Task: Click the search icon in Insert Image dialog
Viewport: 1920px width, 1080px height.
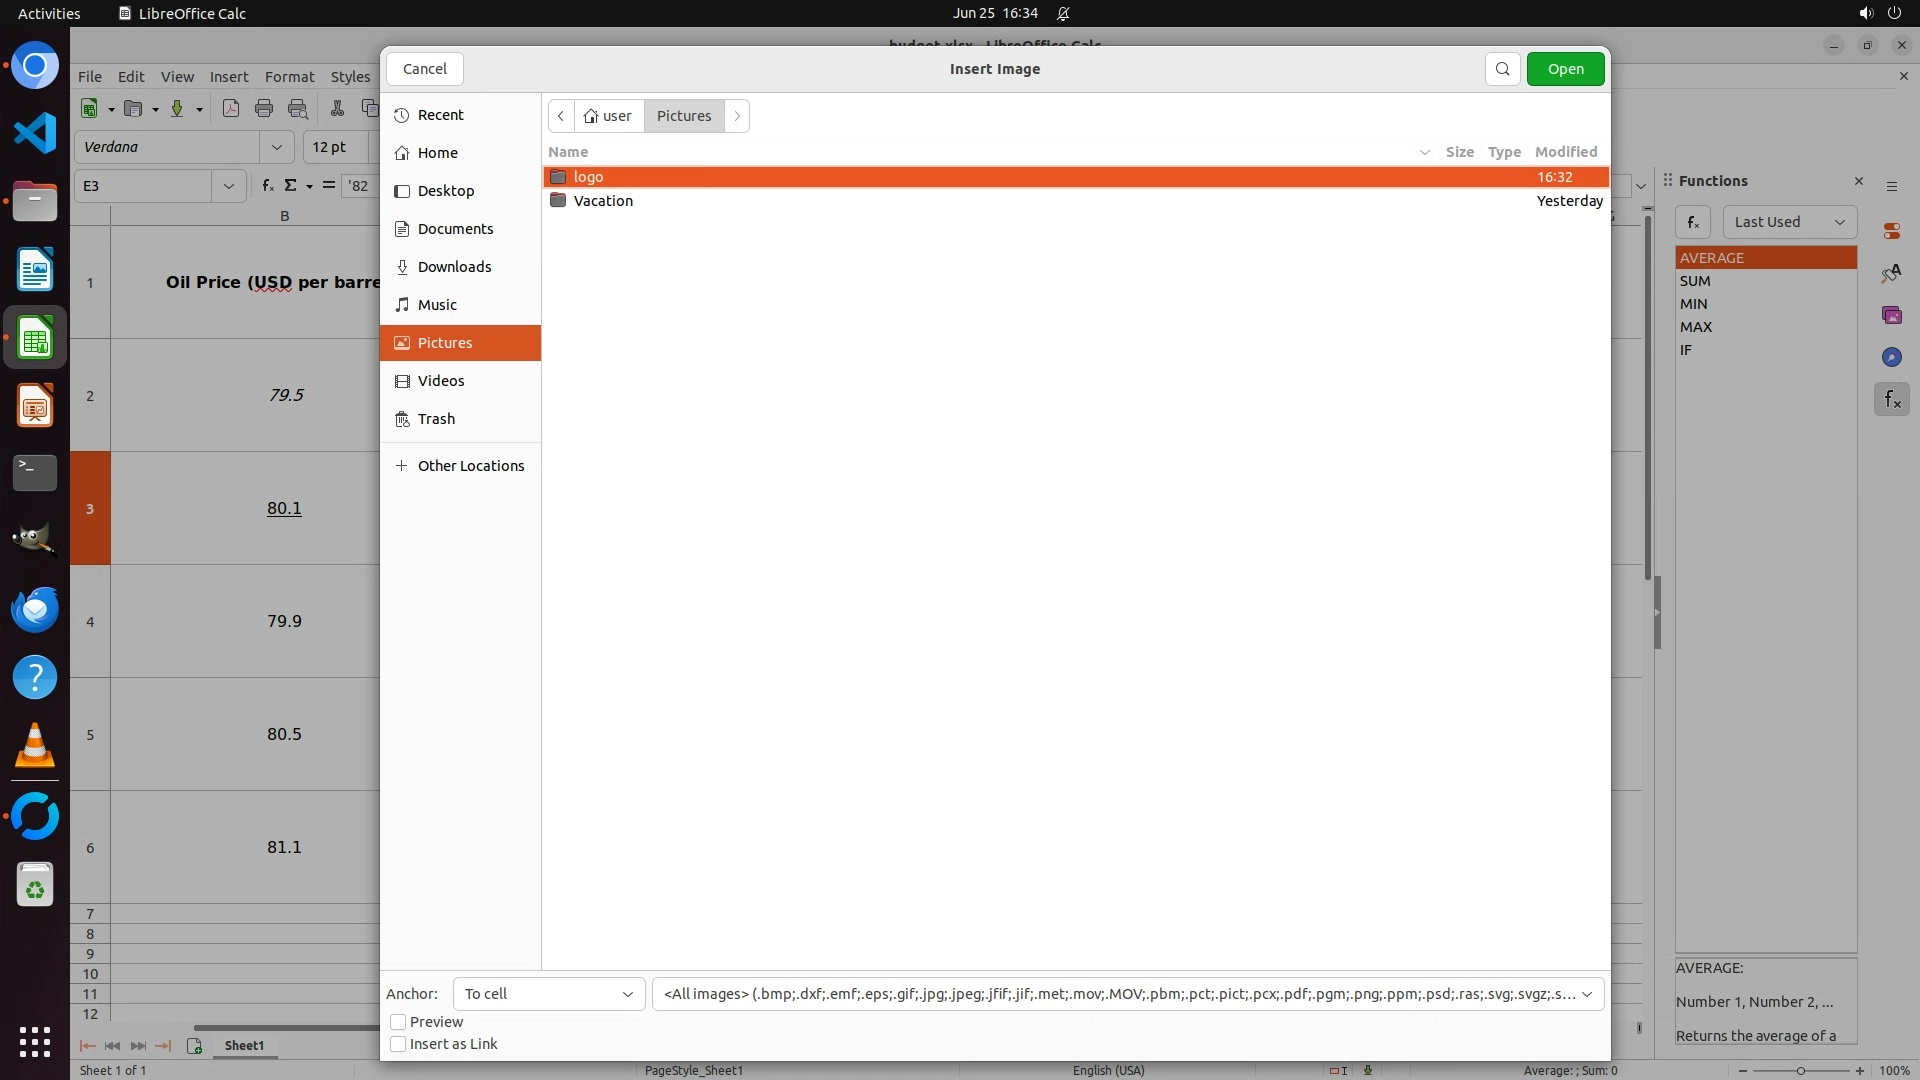Action: click(x=1502, y=69)
